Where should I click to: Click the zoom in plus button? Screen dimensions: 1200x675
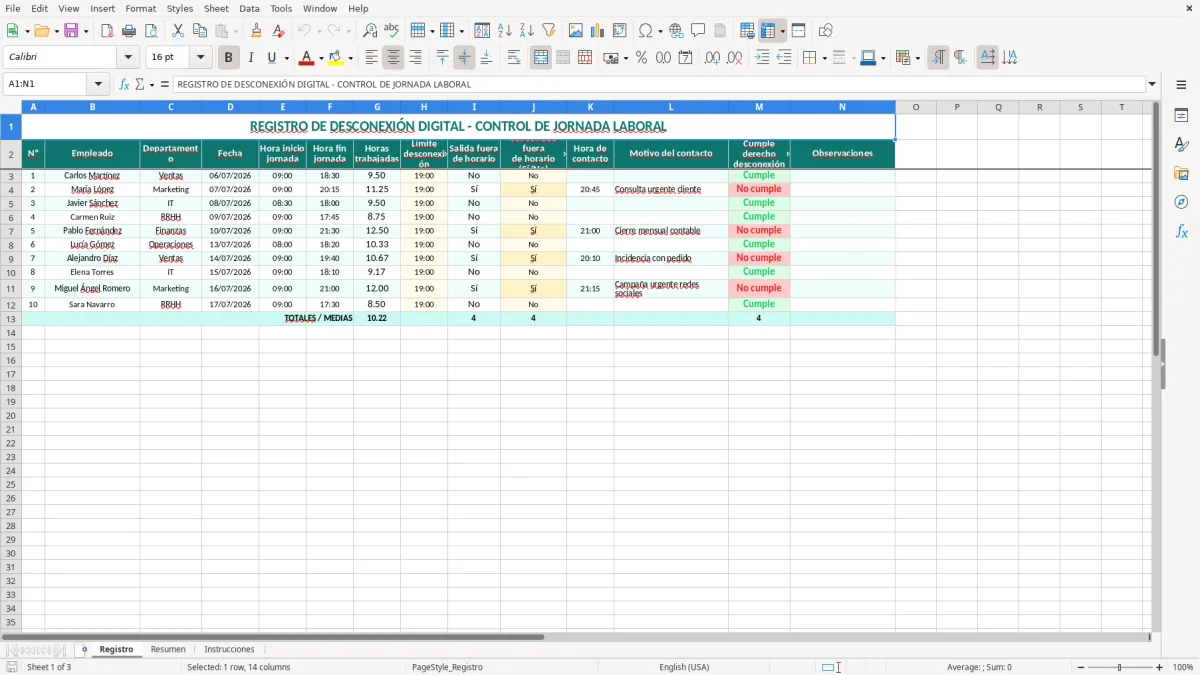(1159, 667)
